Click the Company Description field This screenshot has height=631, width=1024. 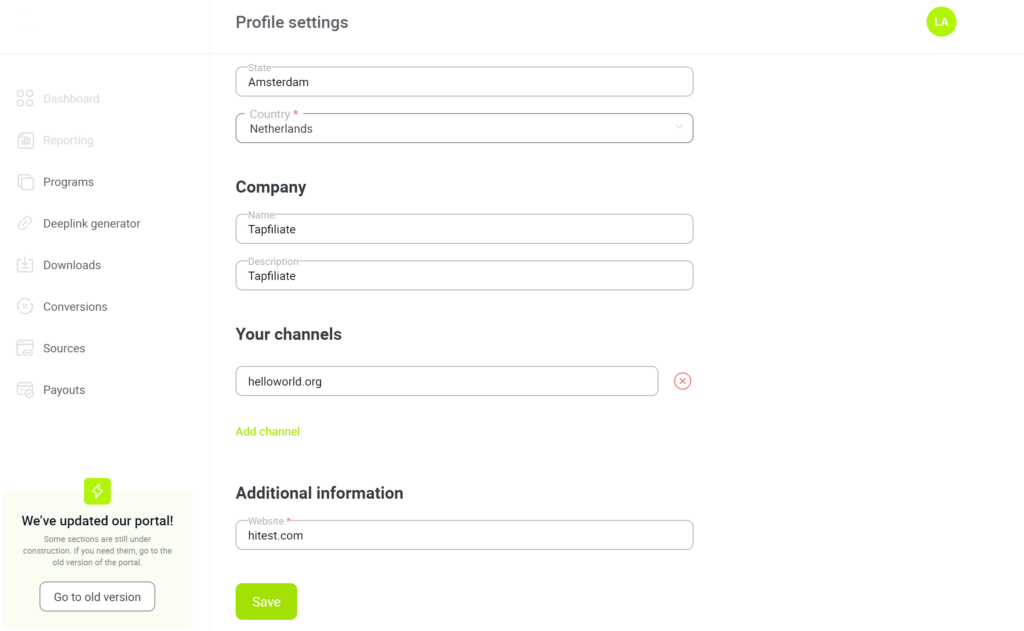[463, 275]
